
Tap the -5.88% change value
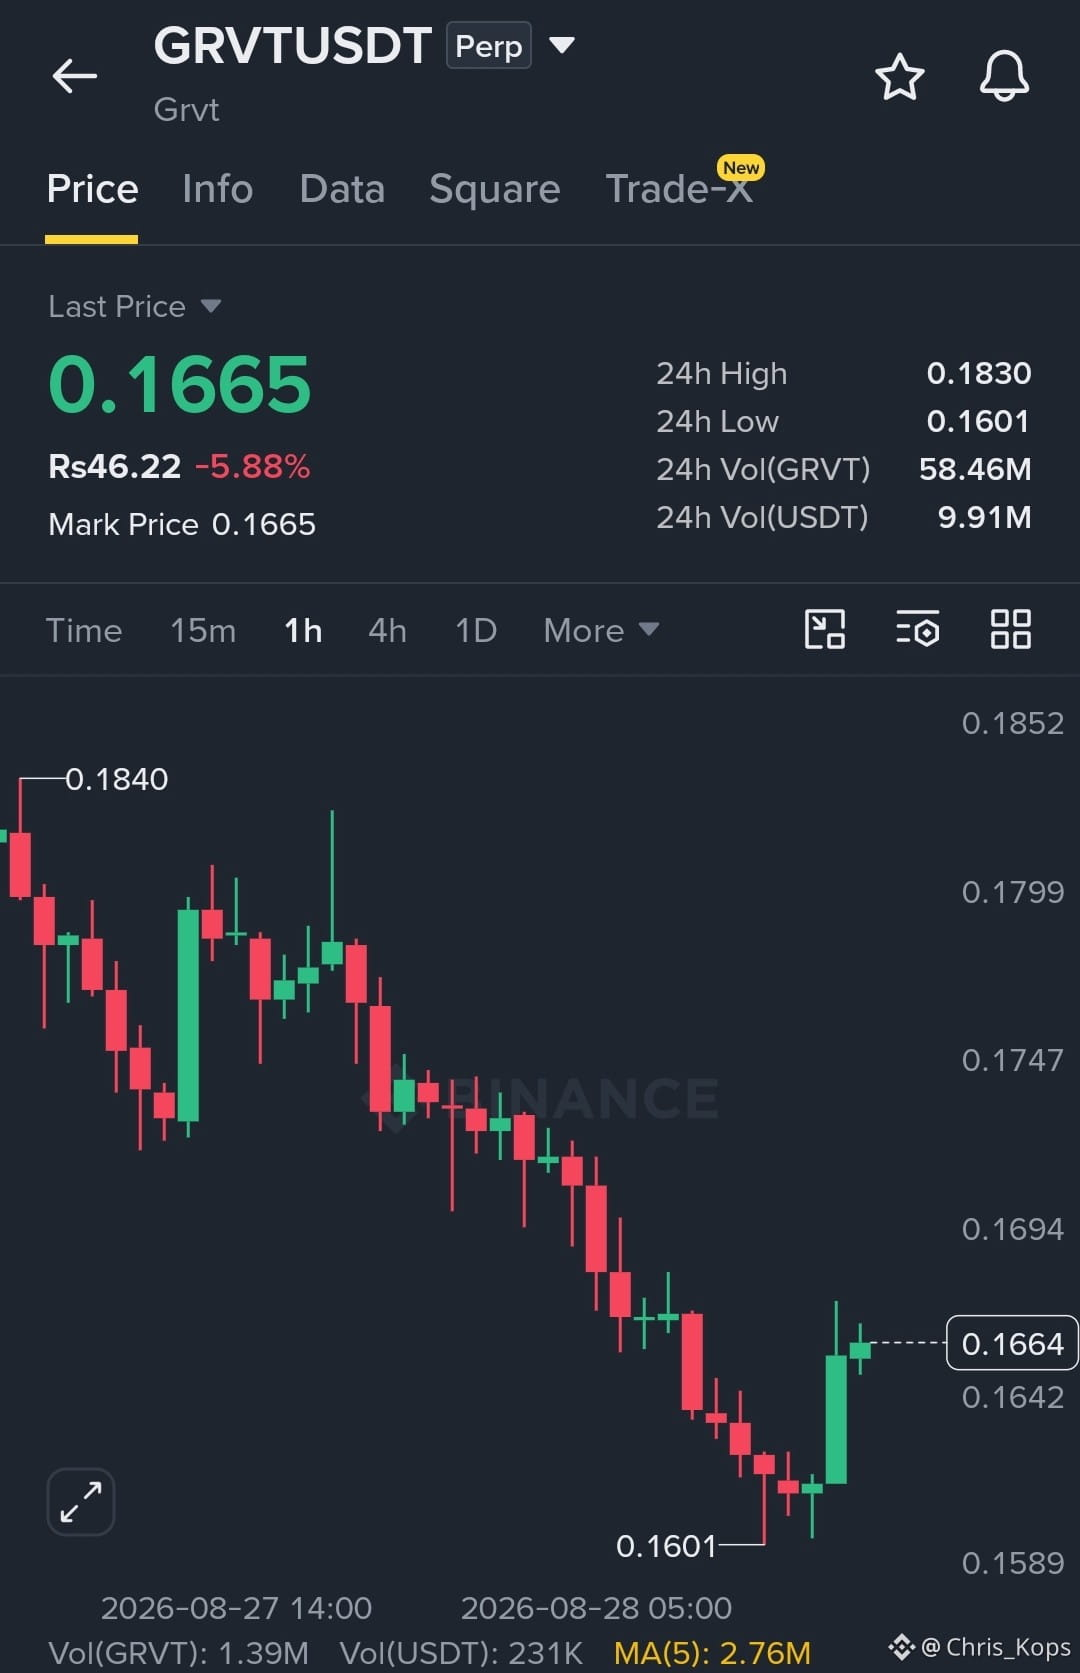252,466
